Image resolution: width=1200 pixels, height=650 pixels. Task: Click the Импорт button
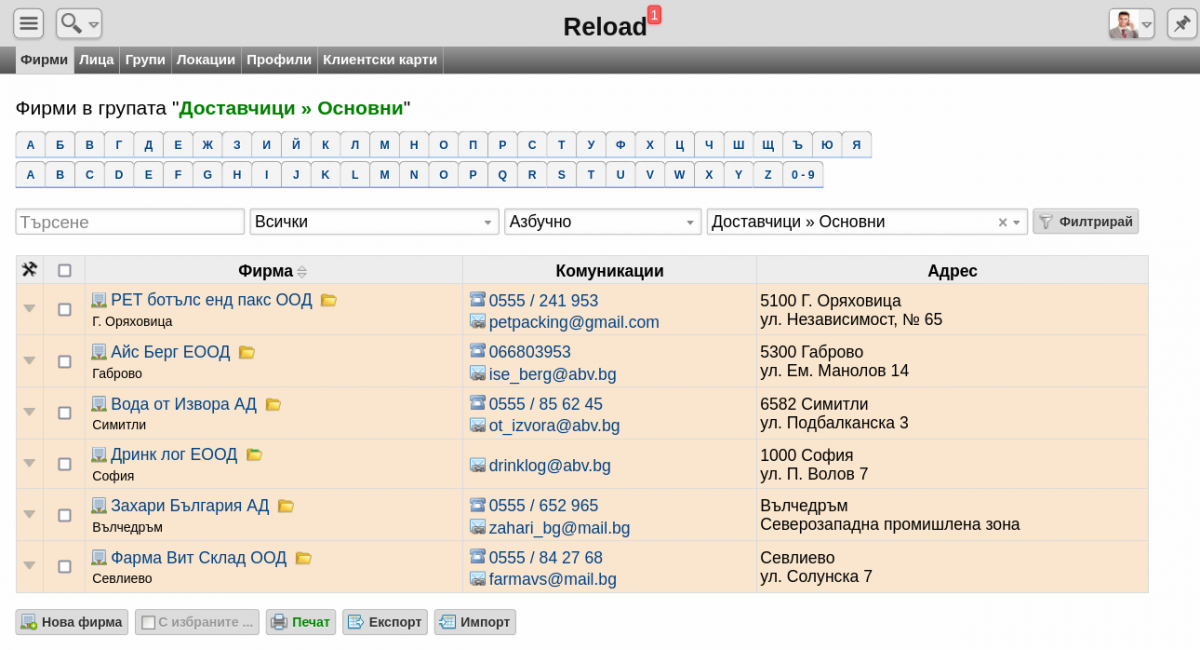[x=475, y=622]
